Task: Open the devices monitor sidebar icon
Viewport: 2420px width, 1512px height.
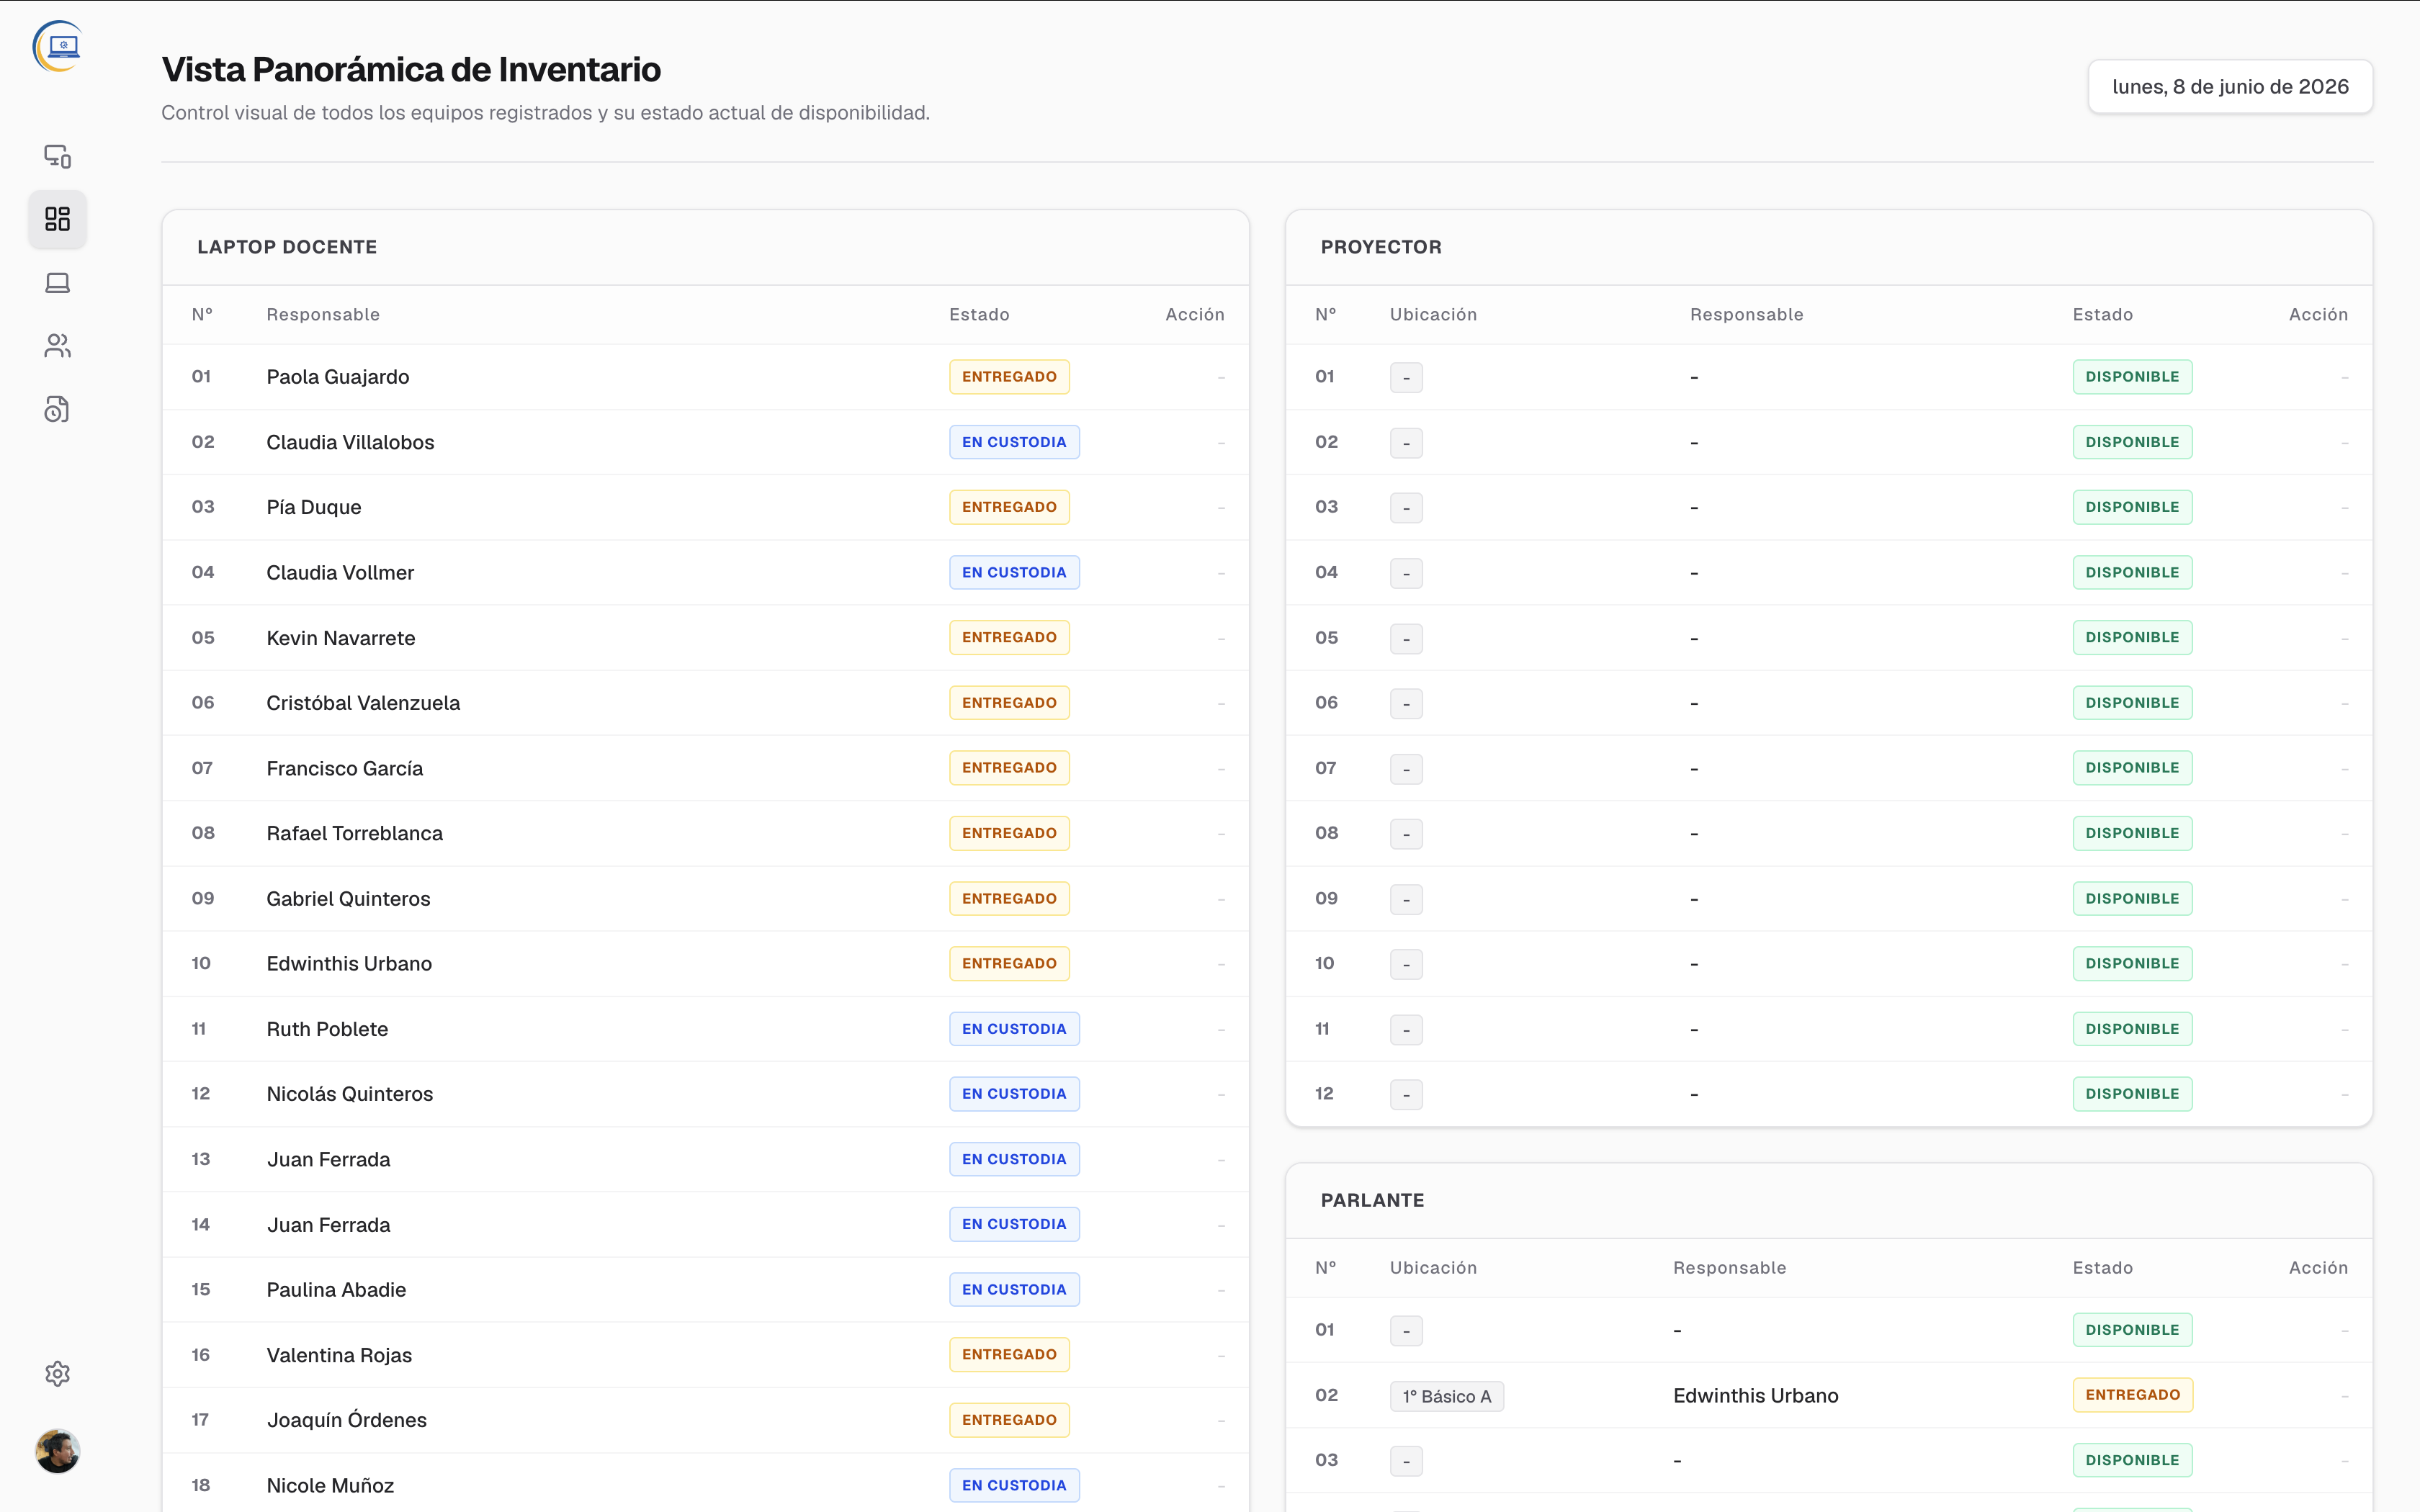Action: pyautogui.click(x=57, y=156)
